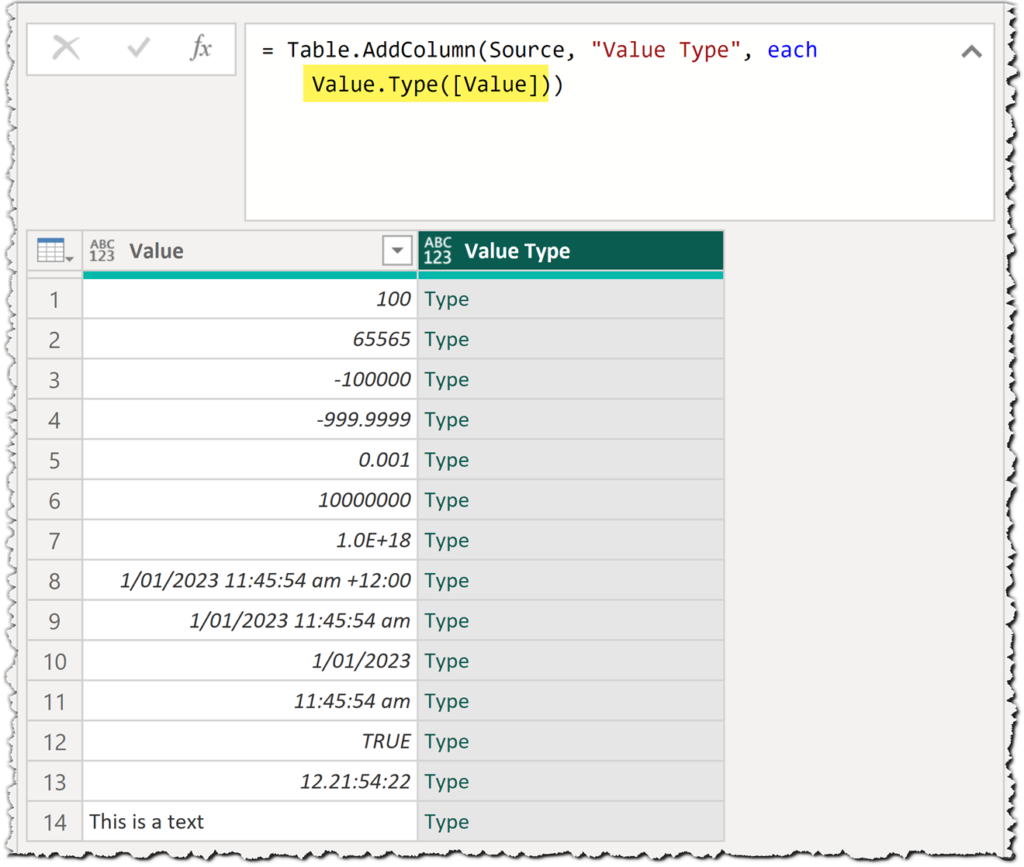Select the cell containing 65565
The image size is (1024, 867).
tap(250, 339)
